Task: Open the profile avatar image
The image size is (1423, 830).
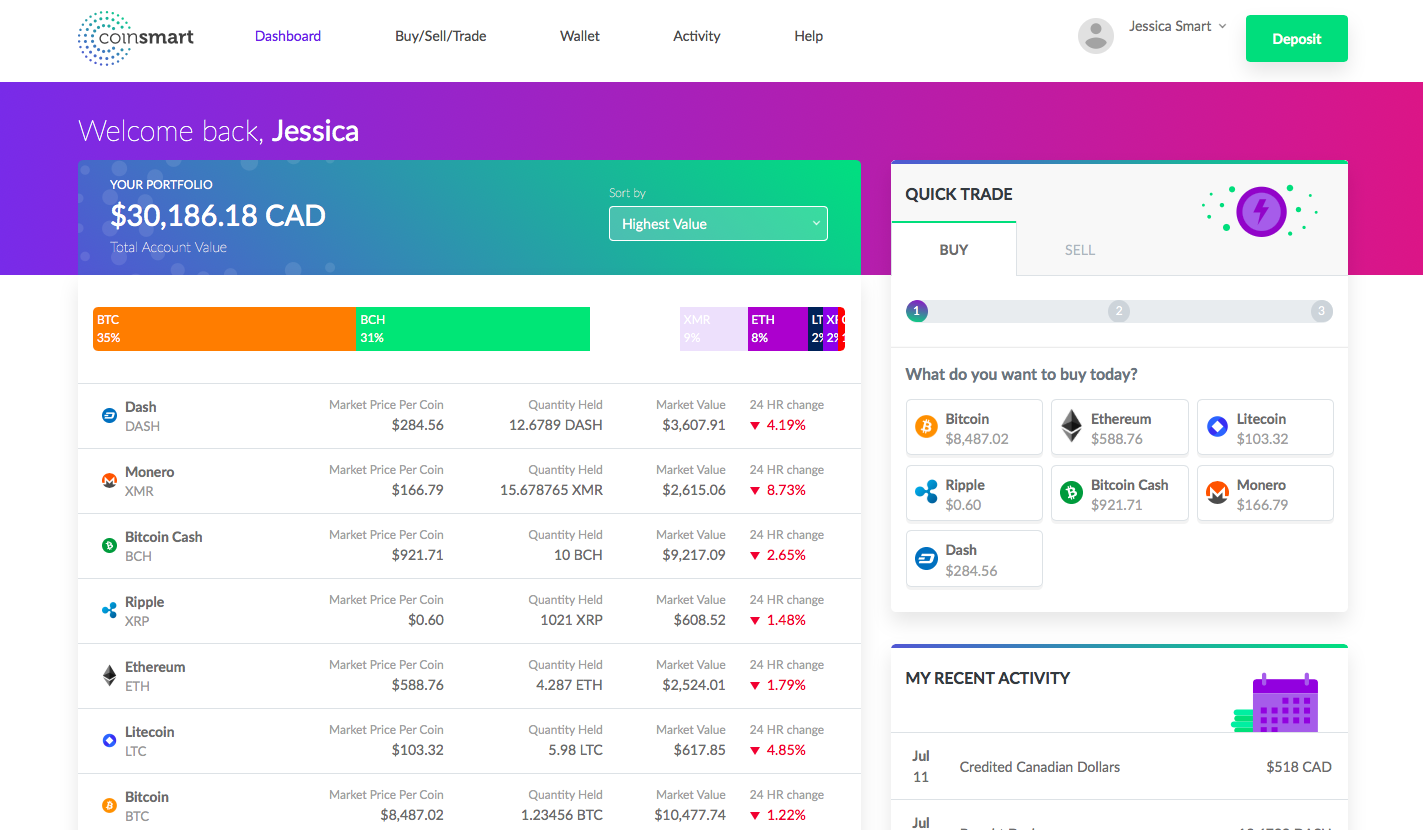Action: (x=1095, y=35)
